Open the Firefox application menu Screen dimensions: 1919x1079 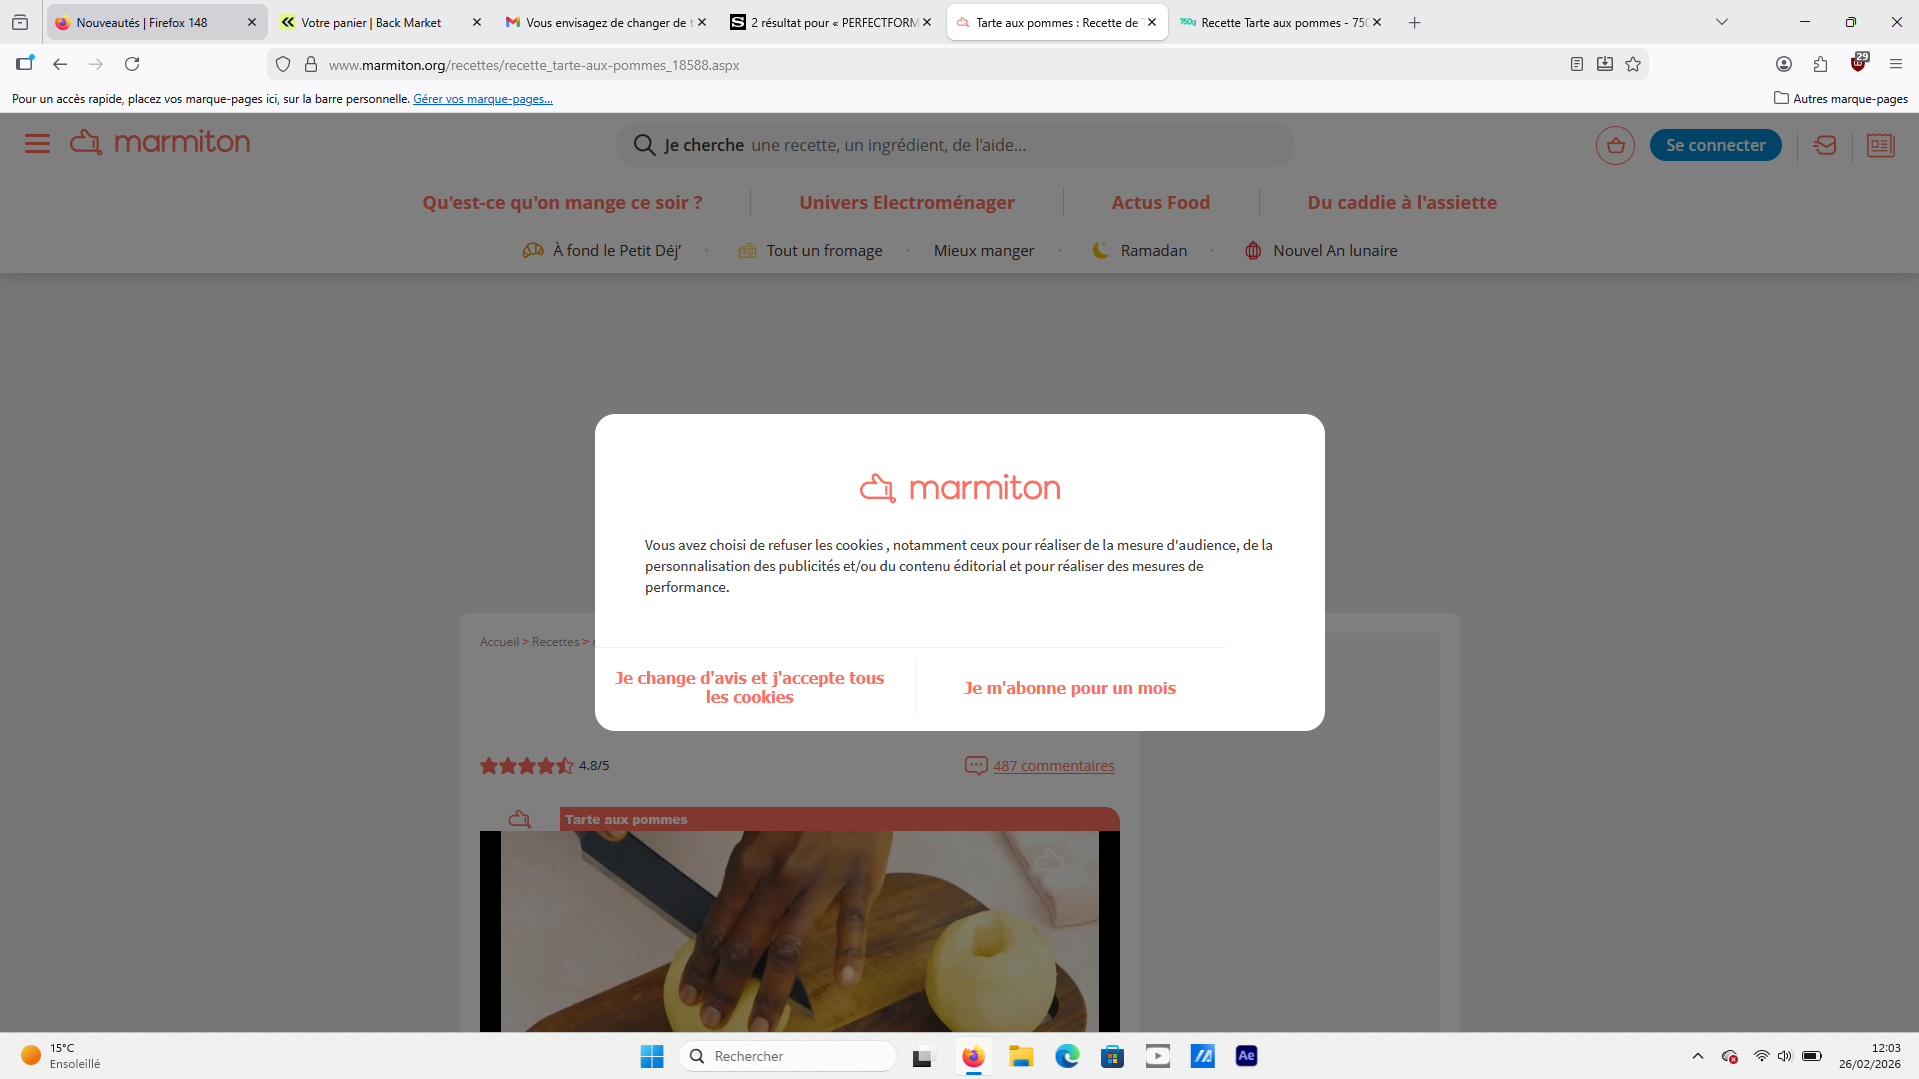(x=1896, y=65)
